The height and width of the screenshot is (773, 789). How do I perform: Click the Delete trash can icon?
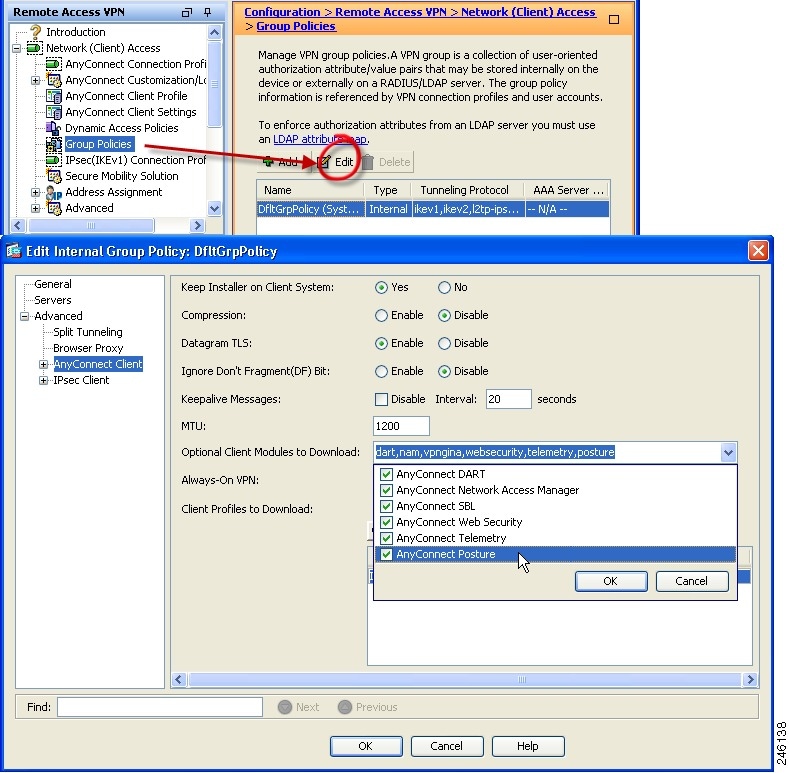[x=368, y=162]
